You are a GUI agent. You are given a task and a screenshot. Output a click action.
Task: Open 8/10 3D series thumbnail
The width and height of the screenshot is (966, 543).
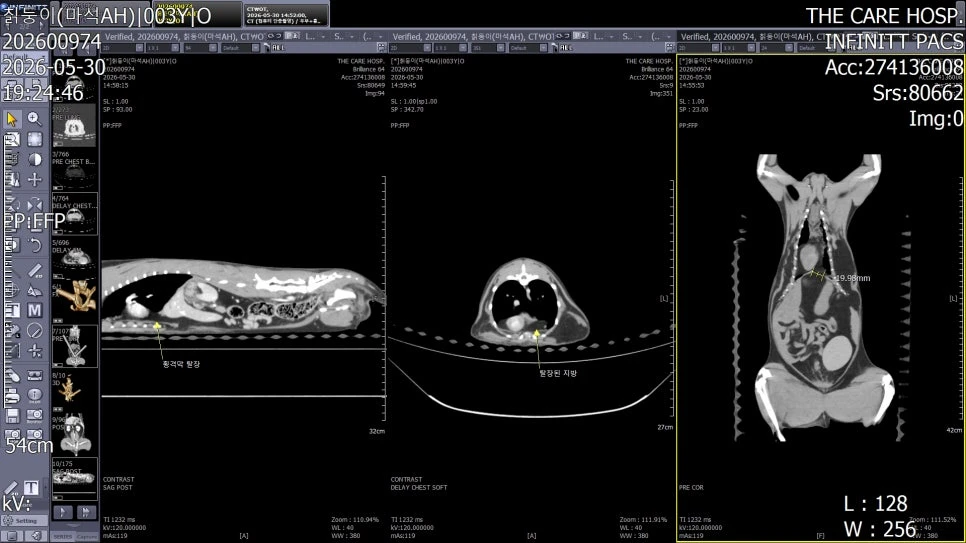(74, 391)
